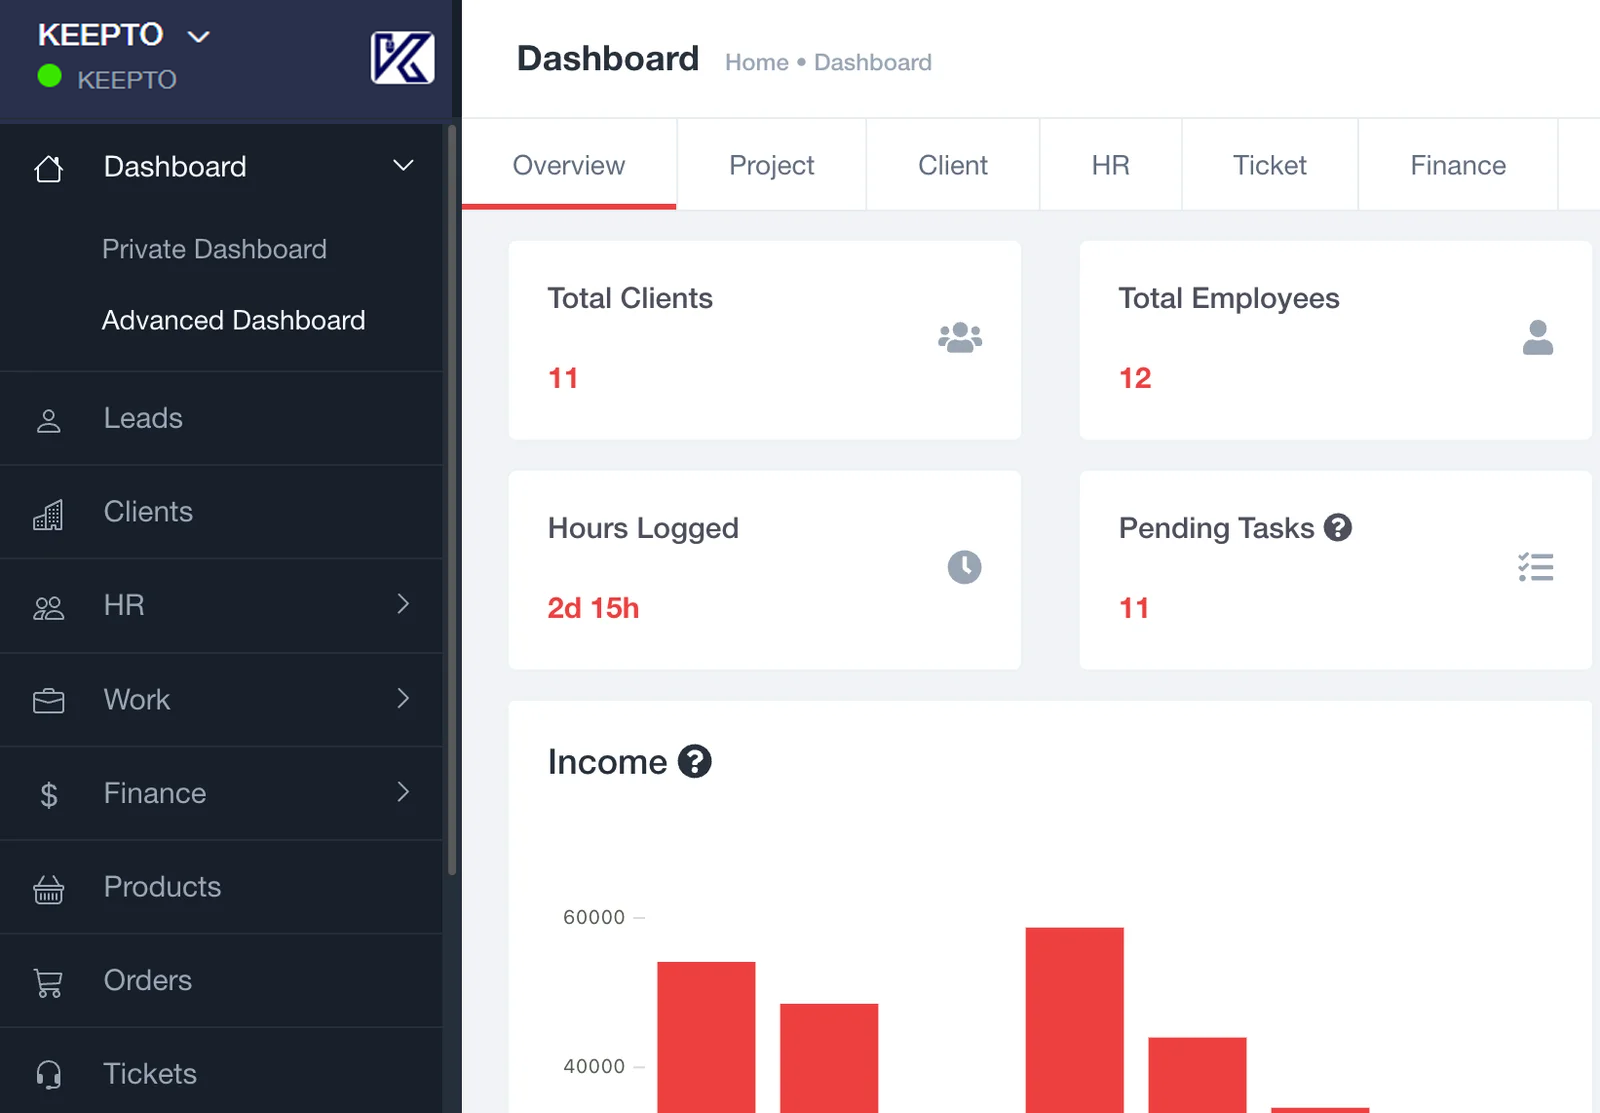Click the Income help question mark icon
This screenshot has width=1600, height=1113.
pos(694,762)
